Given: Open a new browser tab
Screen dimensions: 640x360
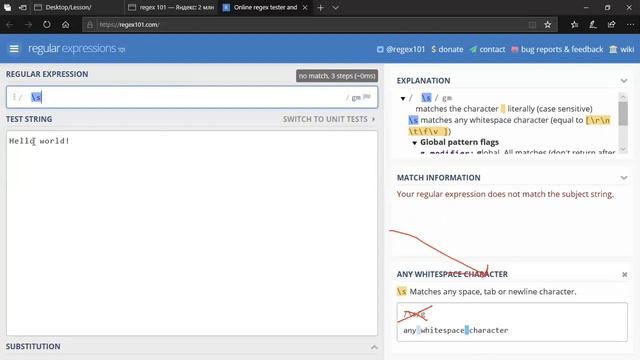Looking at the screenshot, I should coord(321,7).
